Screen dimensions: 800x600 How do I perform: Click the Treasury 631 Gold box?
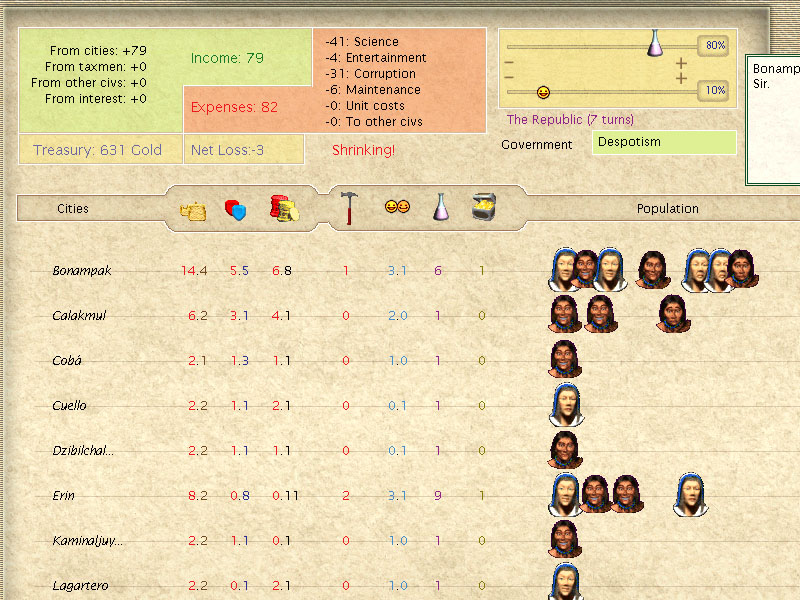97,151
